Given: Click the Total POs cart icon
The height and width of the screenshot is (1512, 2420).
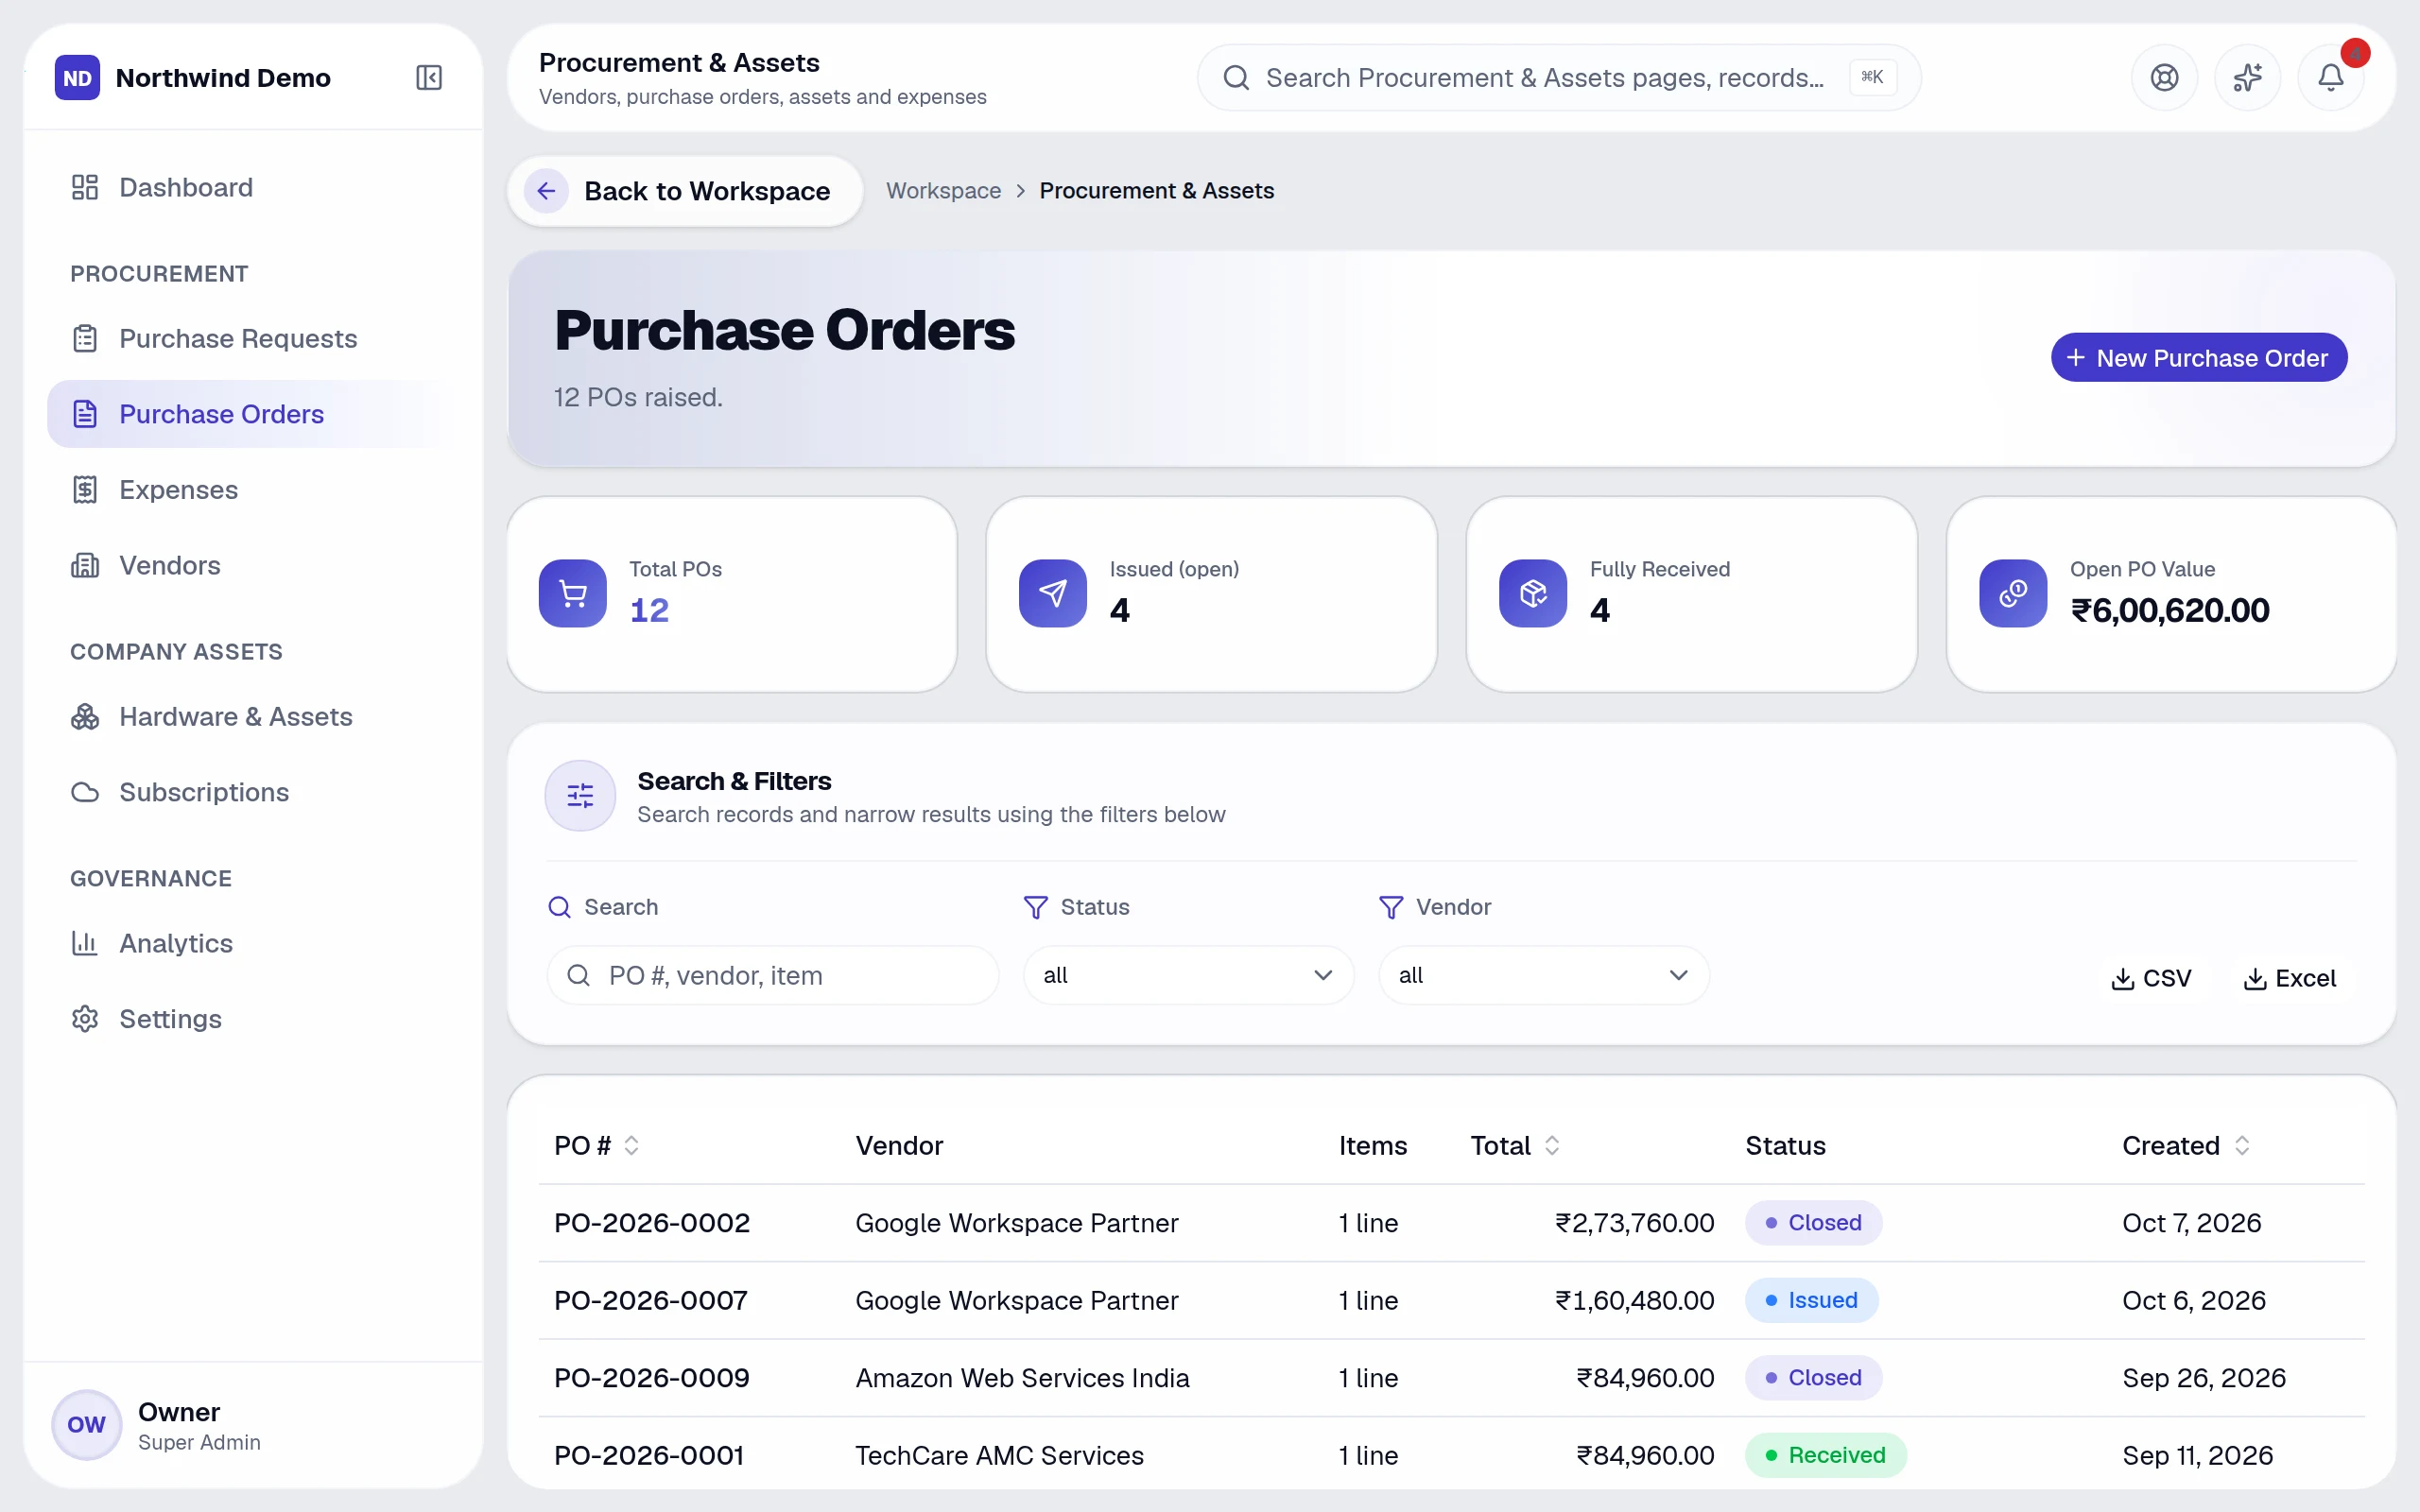Looking at the screenshot, I should (573, 593).
